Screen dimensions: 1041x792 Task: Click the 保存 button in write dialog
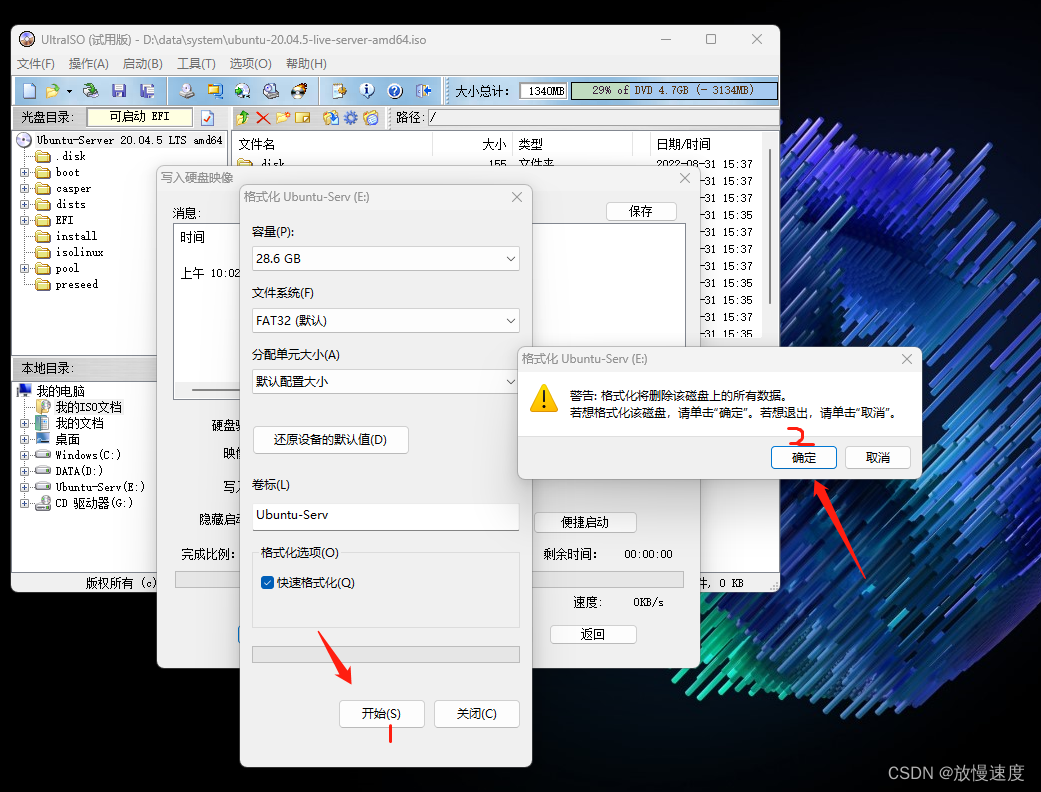point(641,211)
